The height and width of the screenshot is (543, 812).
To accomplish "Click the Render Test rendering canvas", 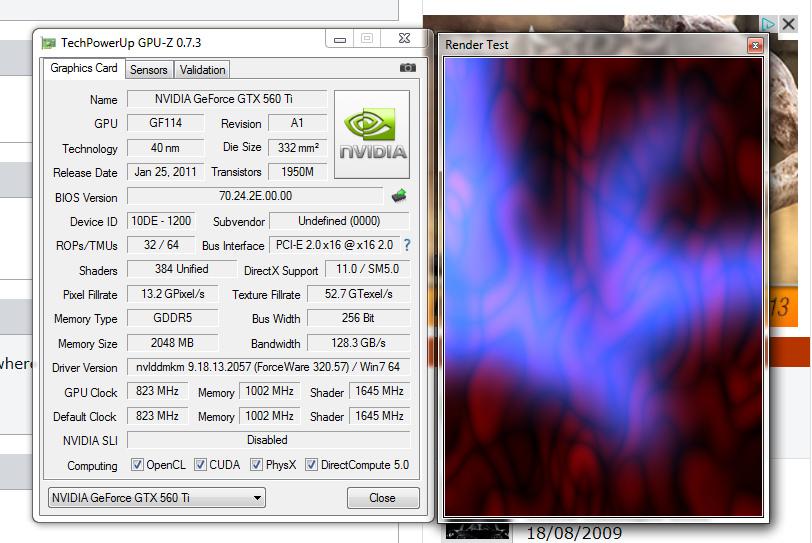I will pos(603,287).
